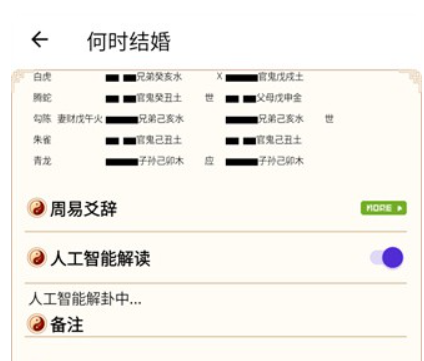Tap the yin-yang icon beside 人工智能解读
424x361 pixels.
point(36,257)
